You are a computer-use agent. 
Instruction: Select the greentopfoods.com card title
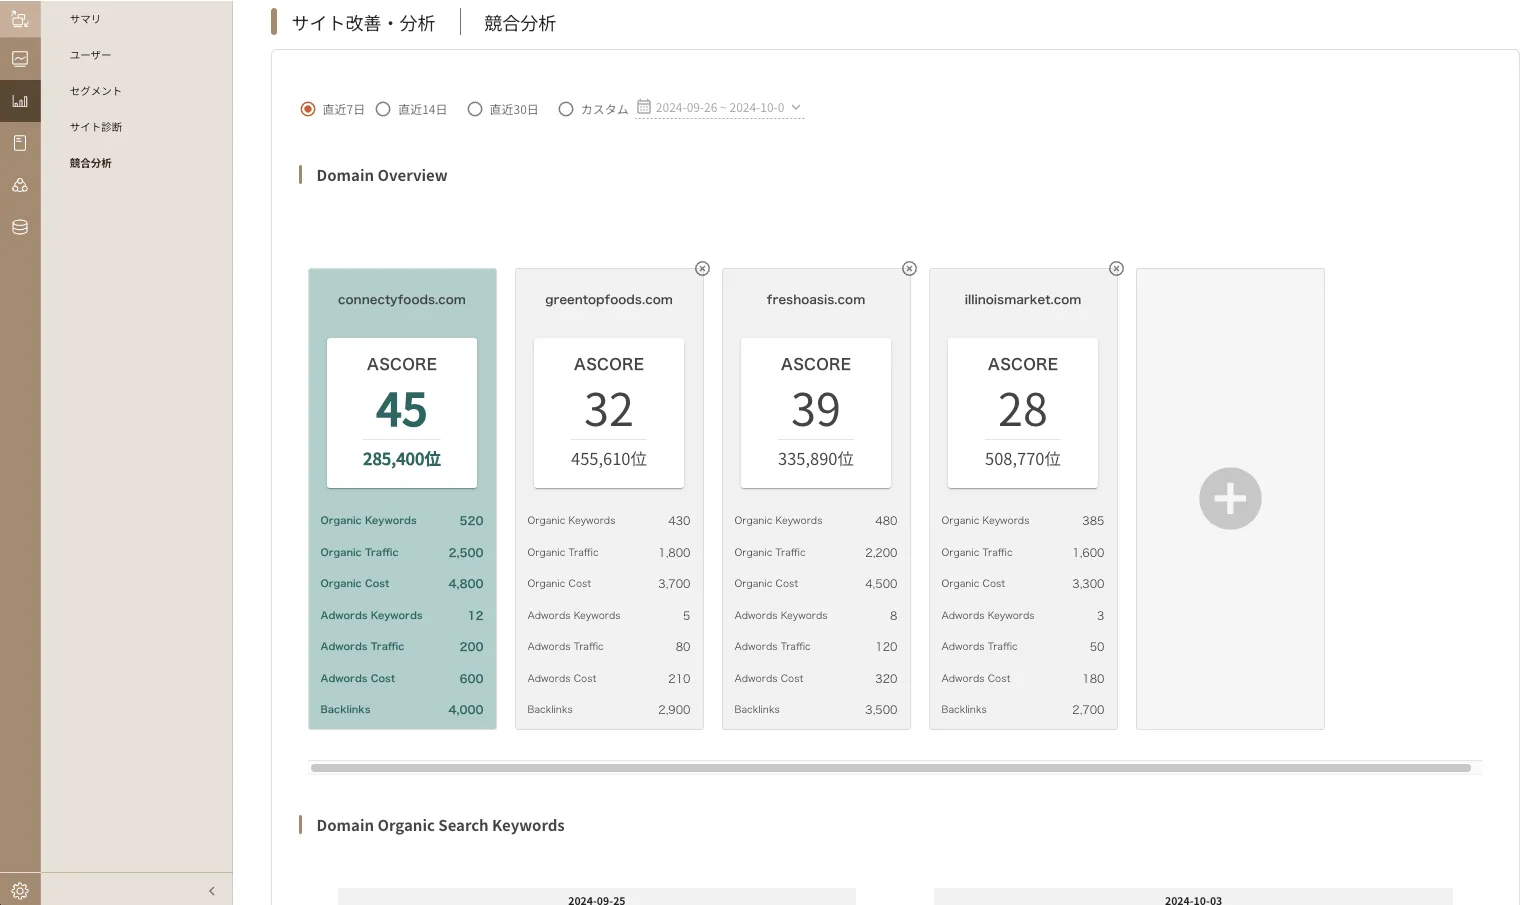609,299
